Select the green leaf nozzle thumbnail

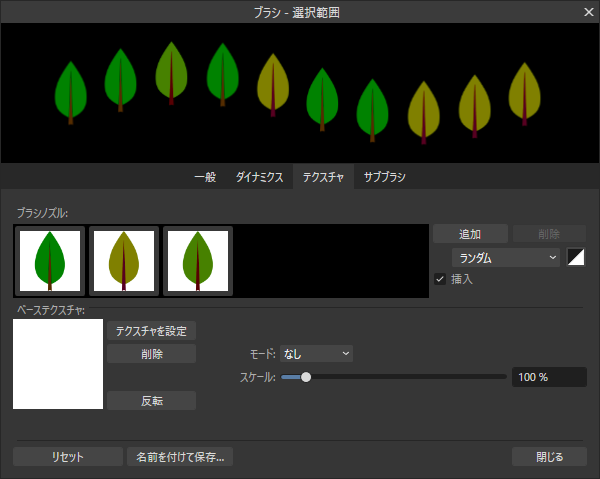(x=50, y=261)
